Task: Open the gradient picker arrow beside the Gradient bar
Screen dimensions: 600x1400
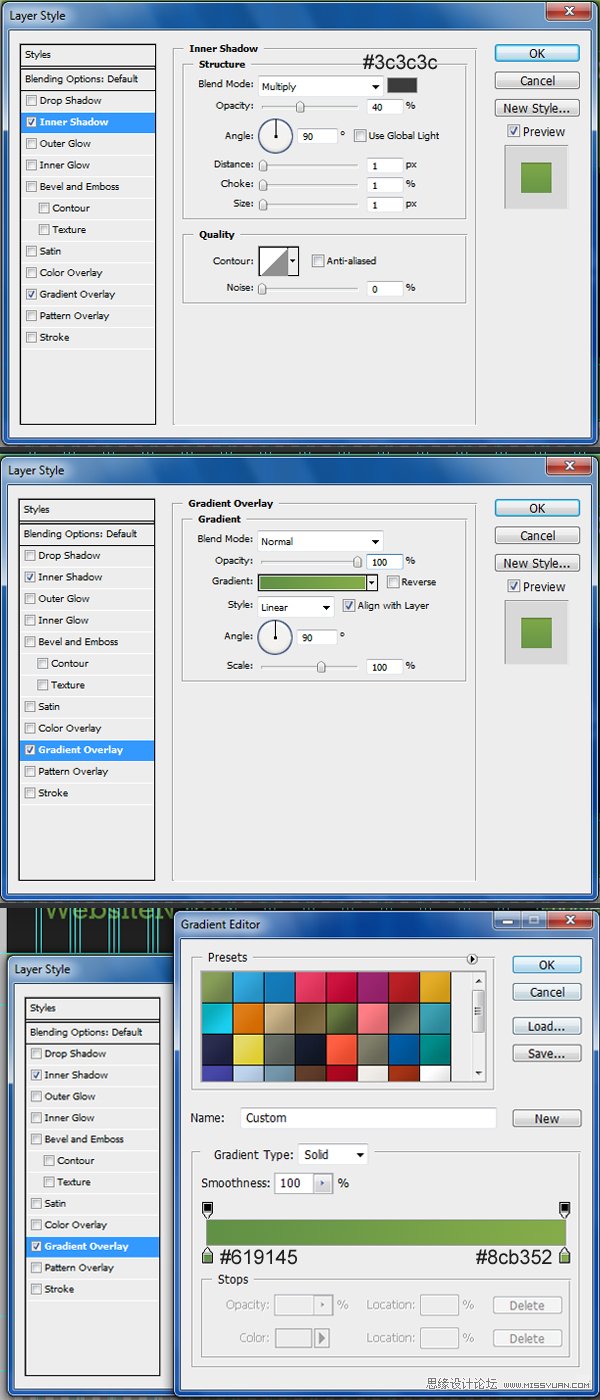Action: tap(371, 582)
